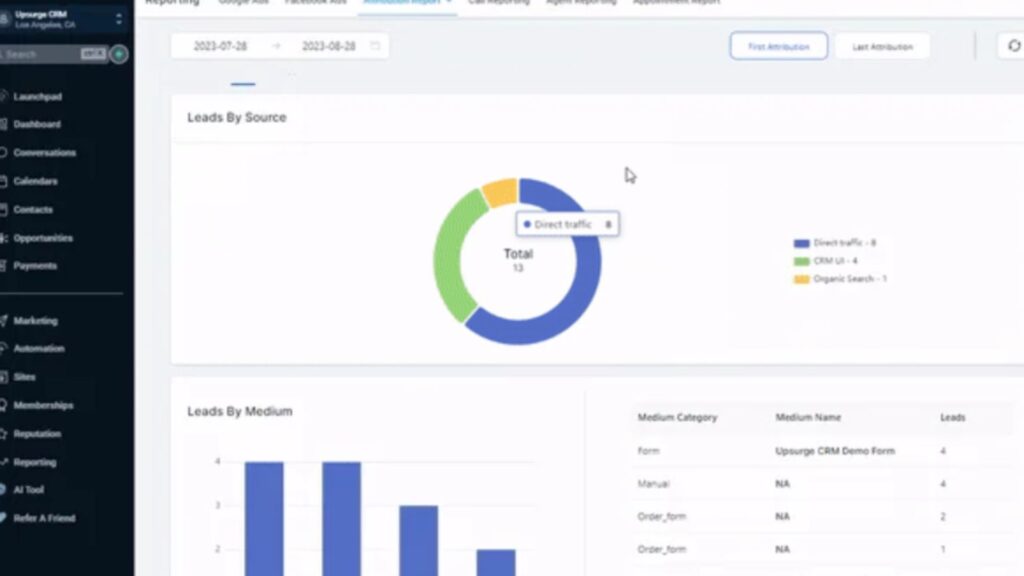This screenshot has width=1024, height=576.
Task: Click the Leads column header
Action: click(952, 417)
